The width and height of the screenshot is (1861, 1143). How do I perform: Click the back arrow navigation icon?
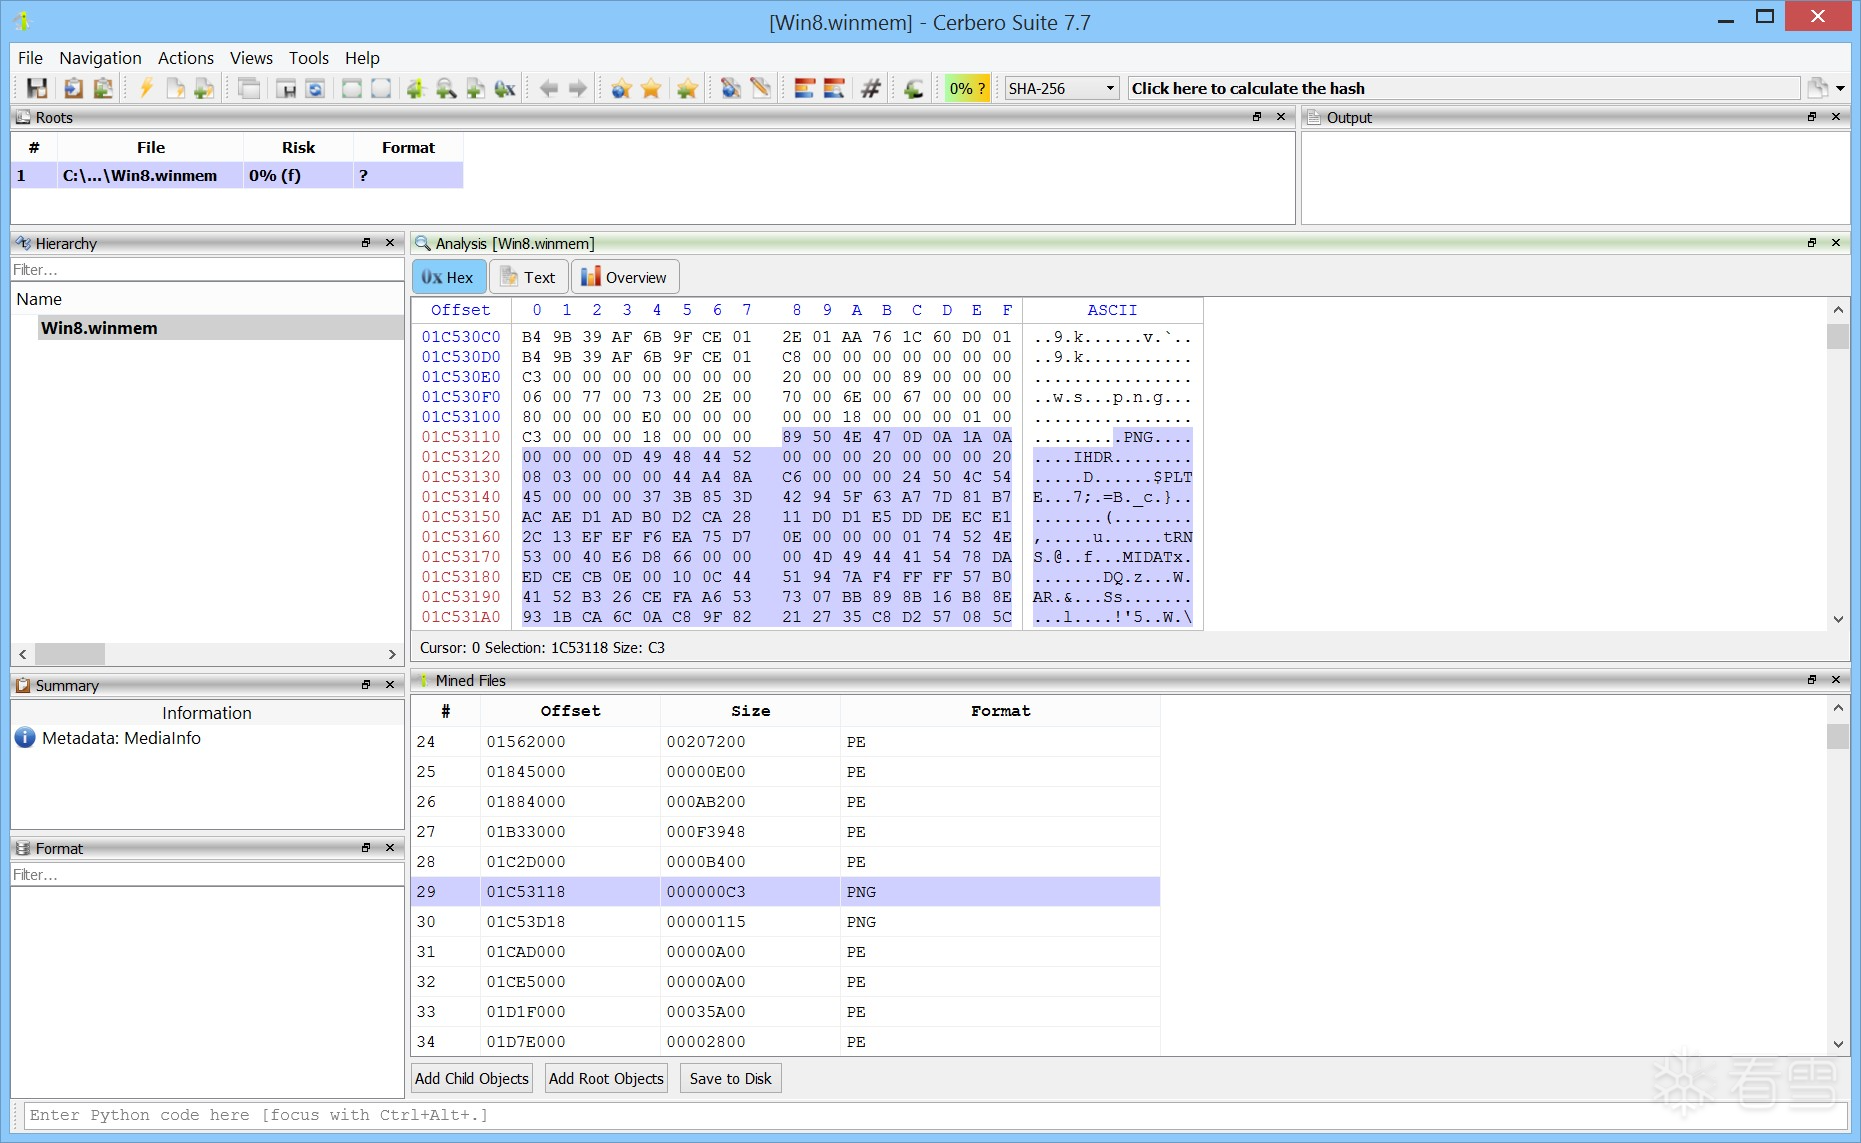pos(548,88)
